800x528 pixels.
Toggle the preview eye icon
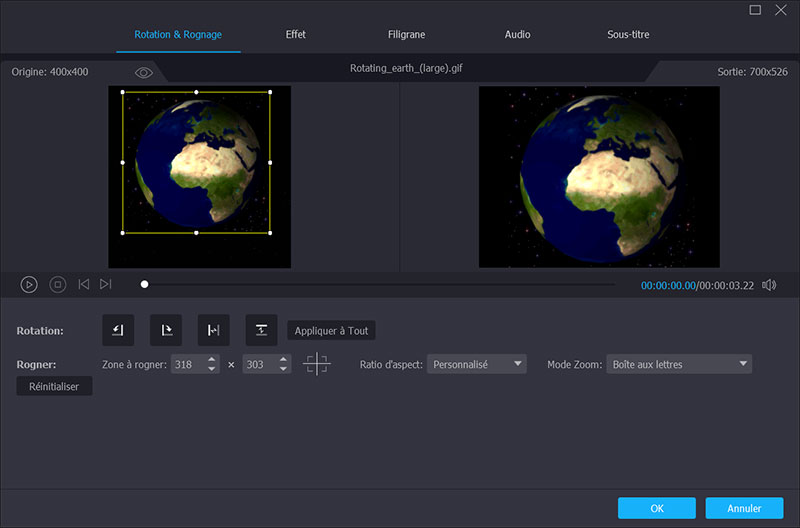tap(144, 73)
